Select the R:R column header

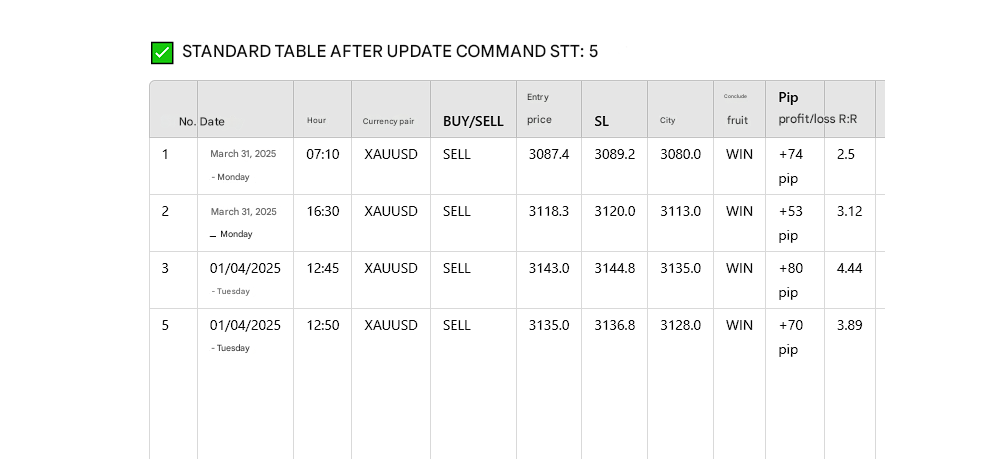pyautogui.click(x=848, y=119)
